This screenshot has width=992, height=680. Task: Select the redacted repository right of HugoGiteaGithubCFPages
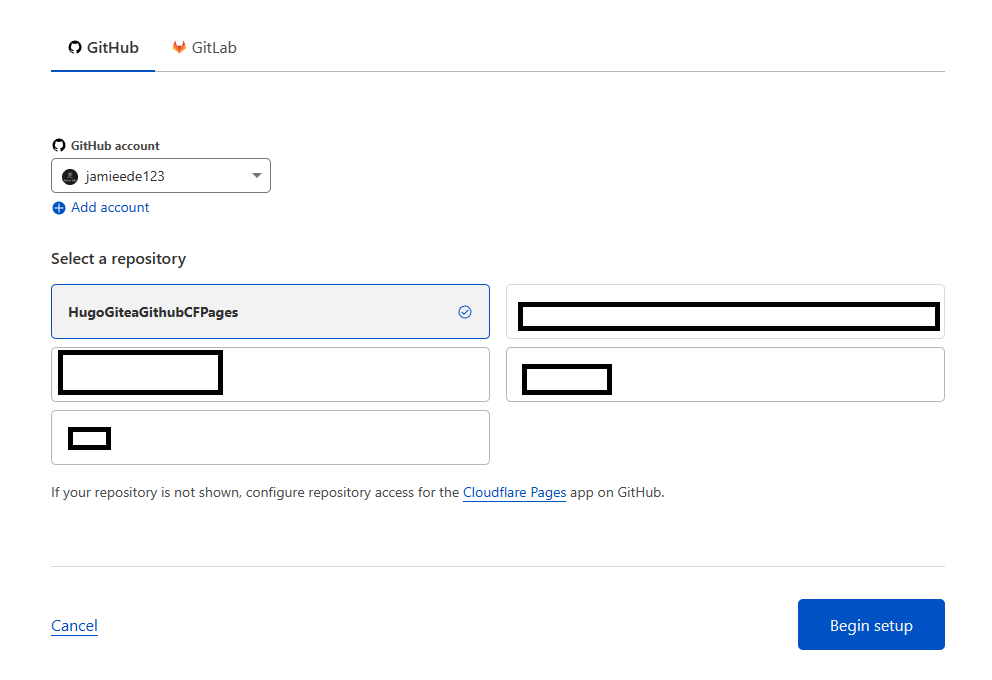[x=725, y=312]
